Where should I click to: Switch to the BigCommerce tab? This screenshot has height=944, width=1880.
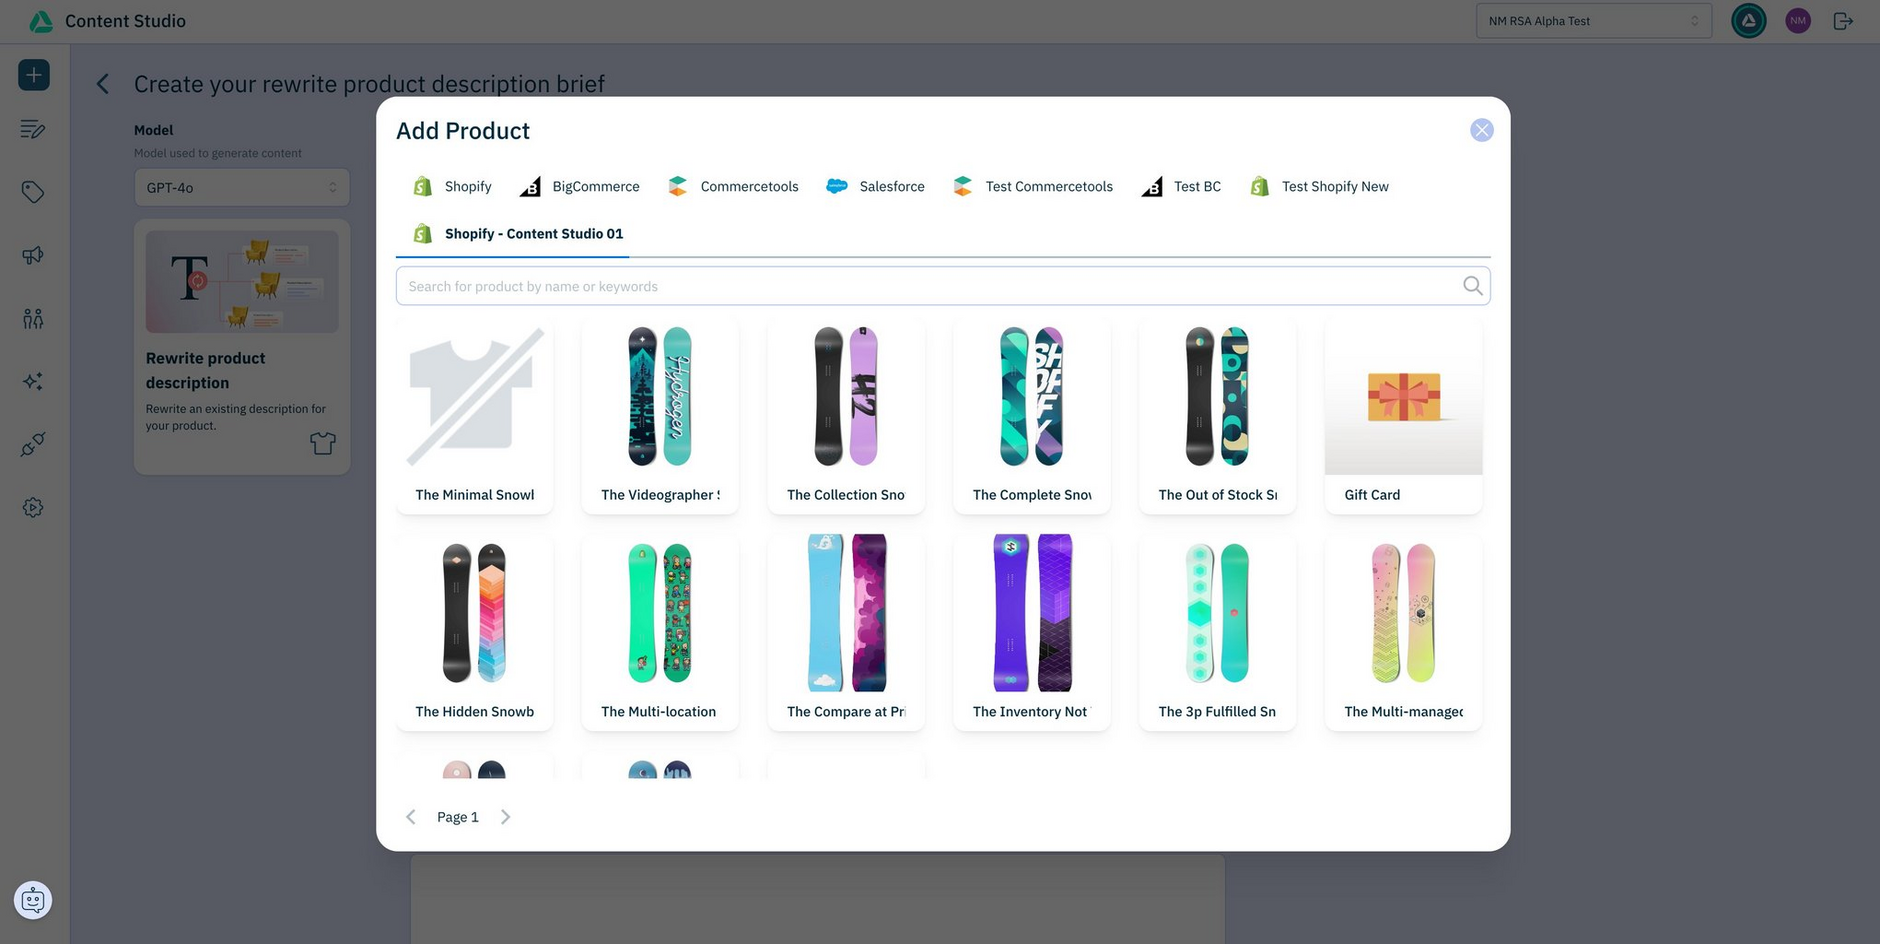(580, 187)
